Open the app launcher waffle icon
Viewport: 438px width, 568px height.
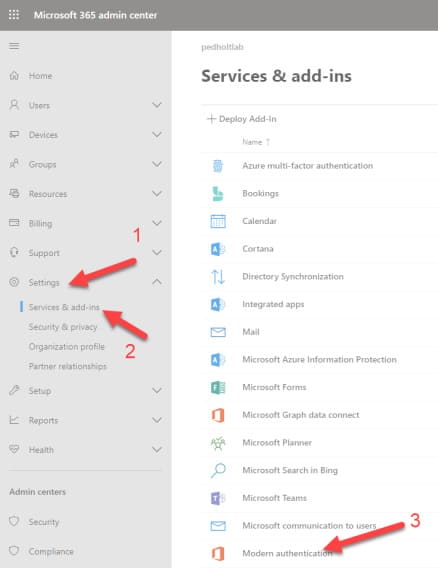click(14, 15)
